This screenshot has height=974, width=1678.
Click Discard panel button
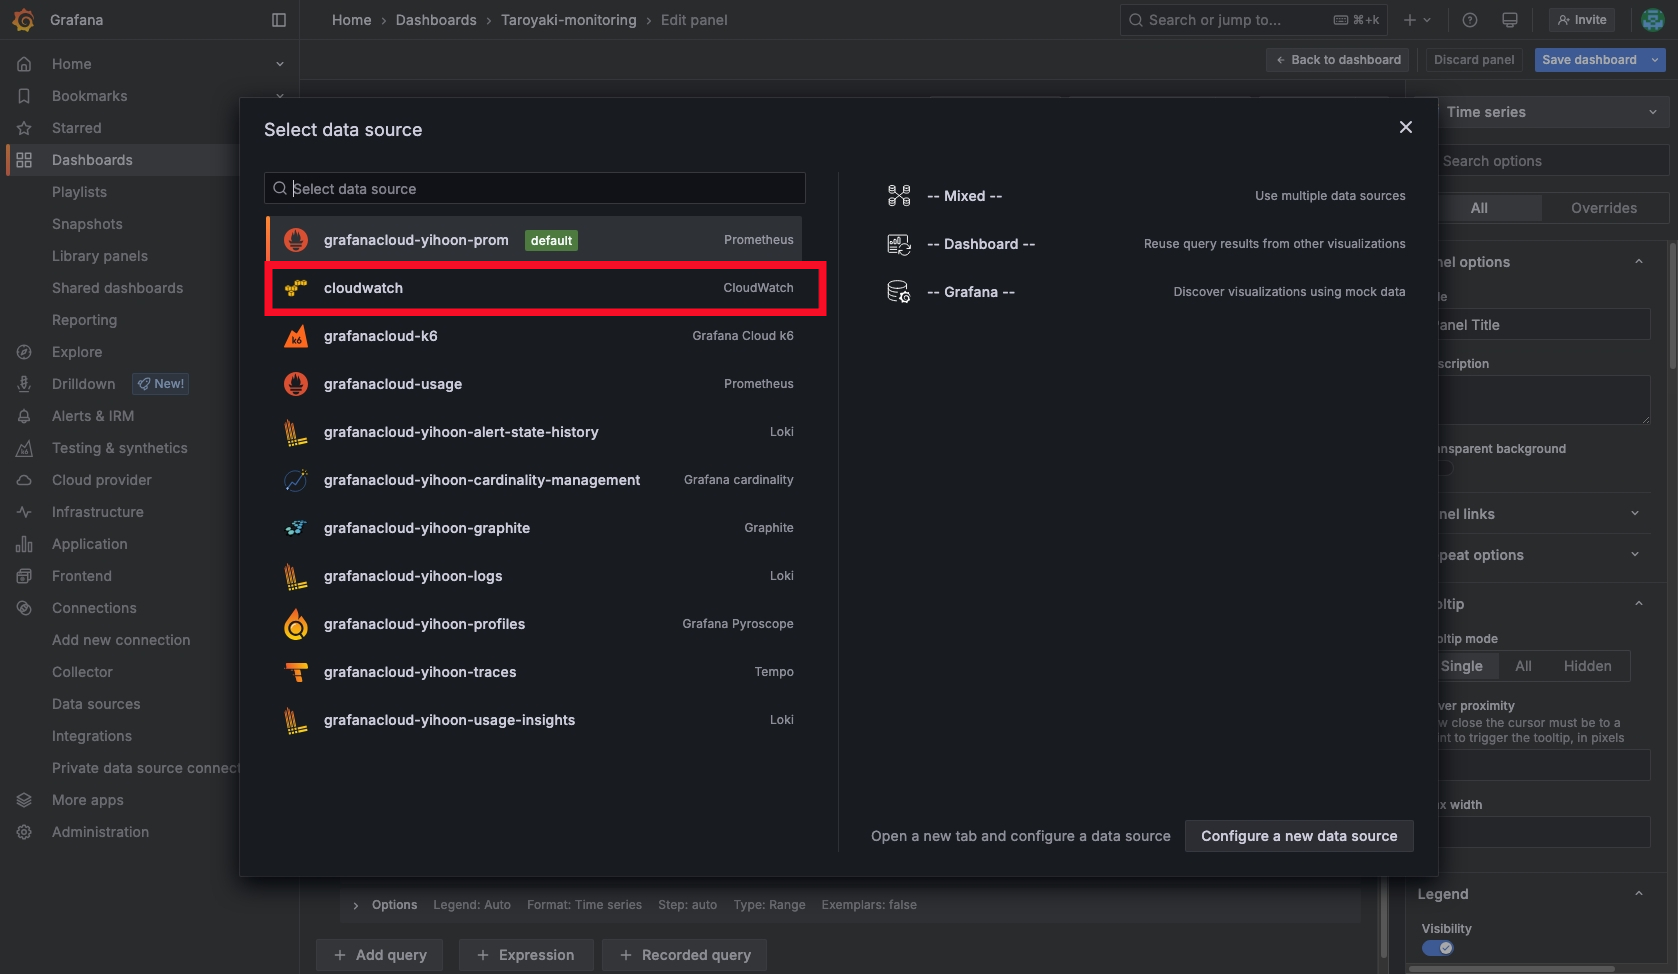click(1474, 60)
